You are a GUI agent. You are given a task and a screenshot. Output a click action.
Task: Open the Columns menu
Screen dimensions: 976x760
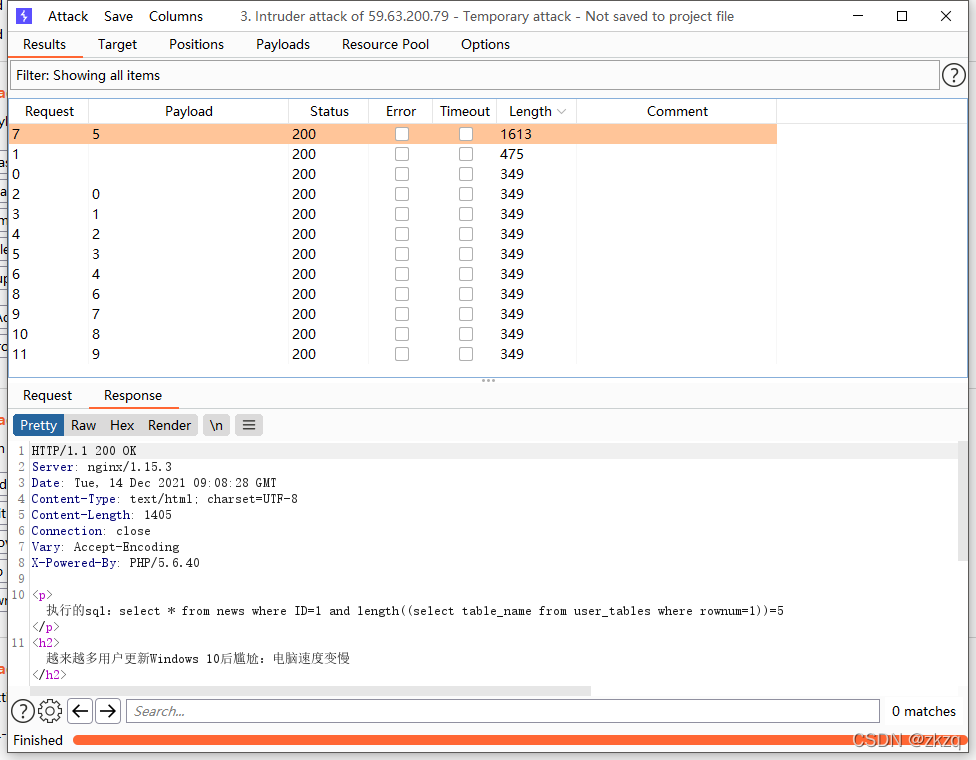(x=176, y=16)
